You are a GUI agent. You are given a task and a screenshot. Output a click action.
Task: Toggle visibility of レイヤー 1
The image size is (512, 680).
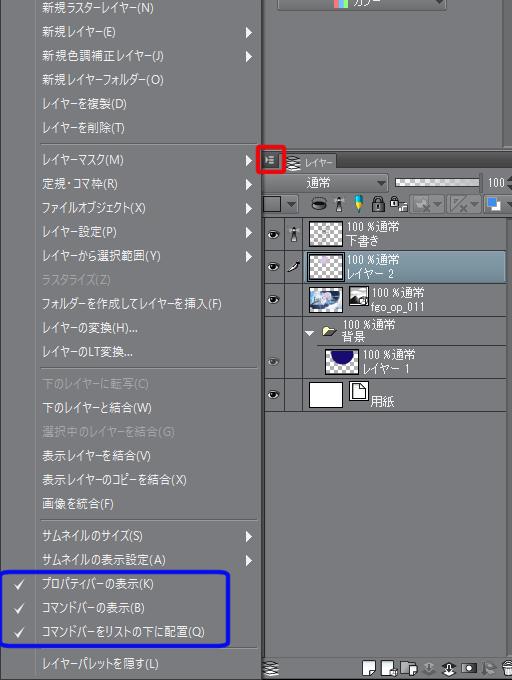point(273,361)
